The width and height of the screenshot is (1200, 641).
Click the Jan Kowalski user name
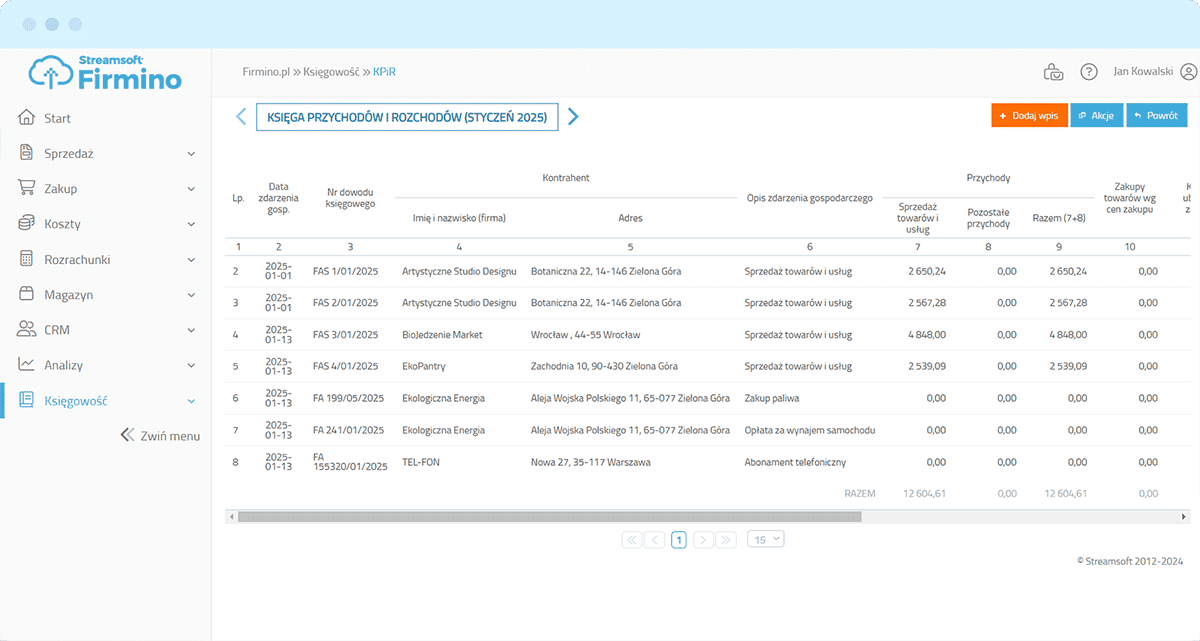(x=1143, y=72)
